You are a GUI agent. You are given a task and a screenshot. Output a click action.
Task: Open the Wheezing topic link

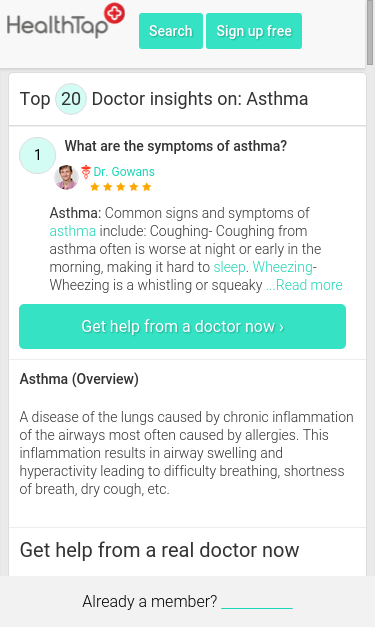pyautogui.click(x=283, y=267)
